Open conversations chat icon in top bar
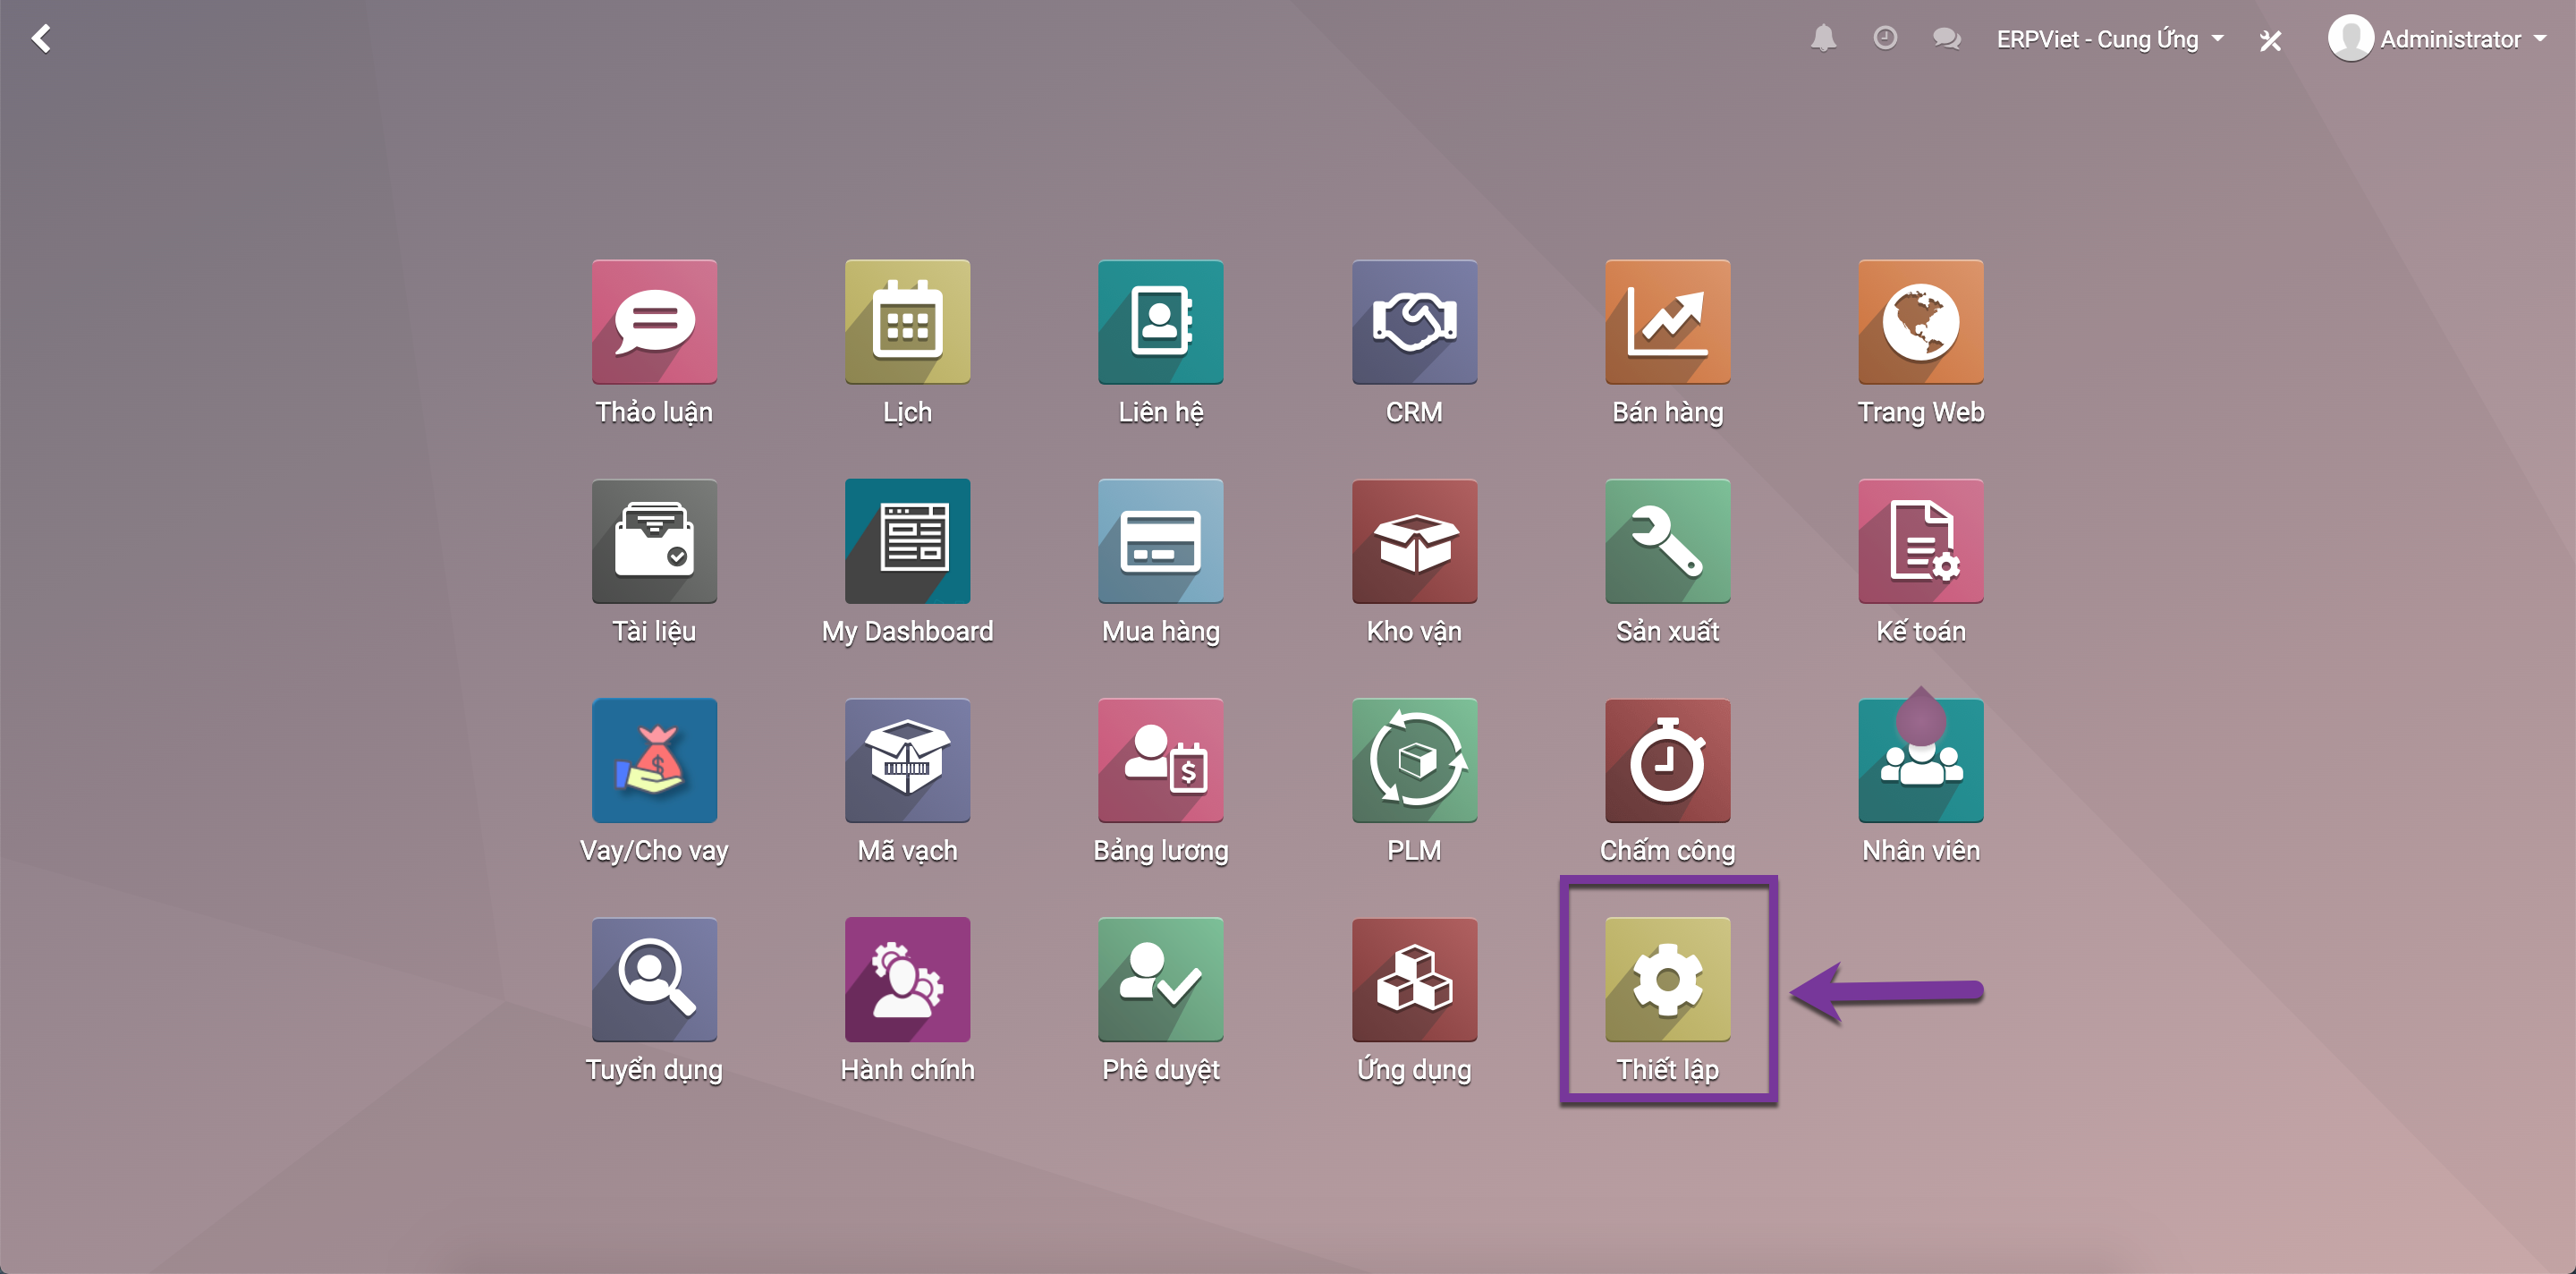Viewport: 2576px width, 1274px height. point(1946,39)
